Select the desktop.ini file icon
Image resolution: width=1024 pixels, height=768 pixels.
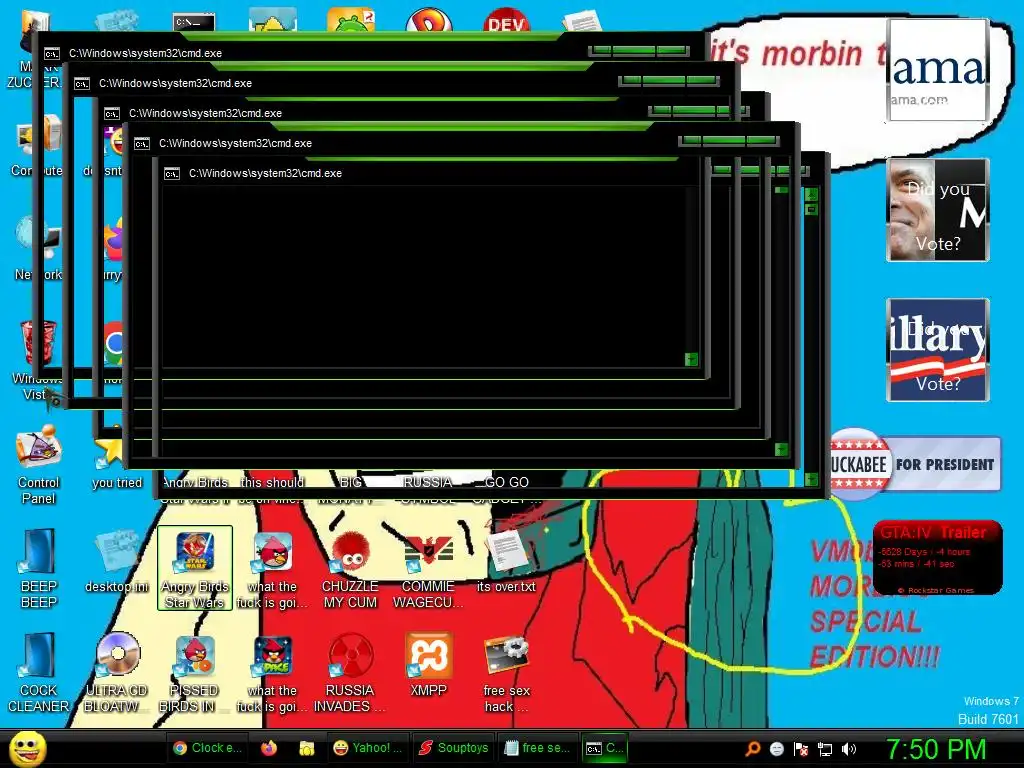[x=117, y=562]
